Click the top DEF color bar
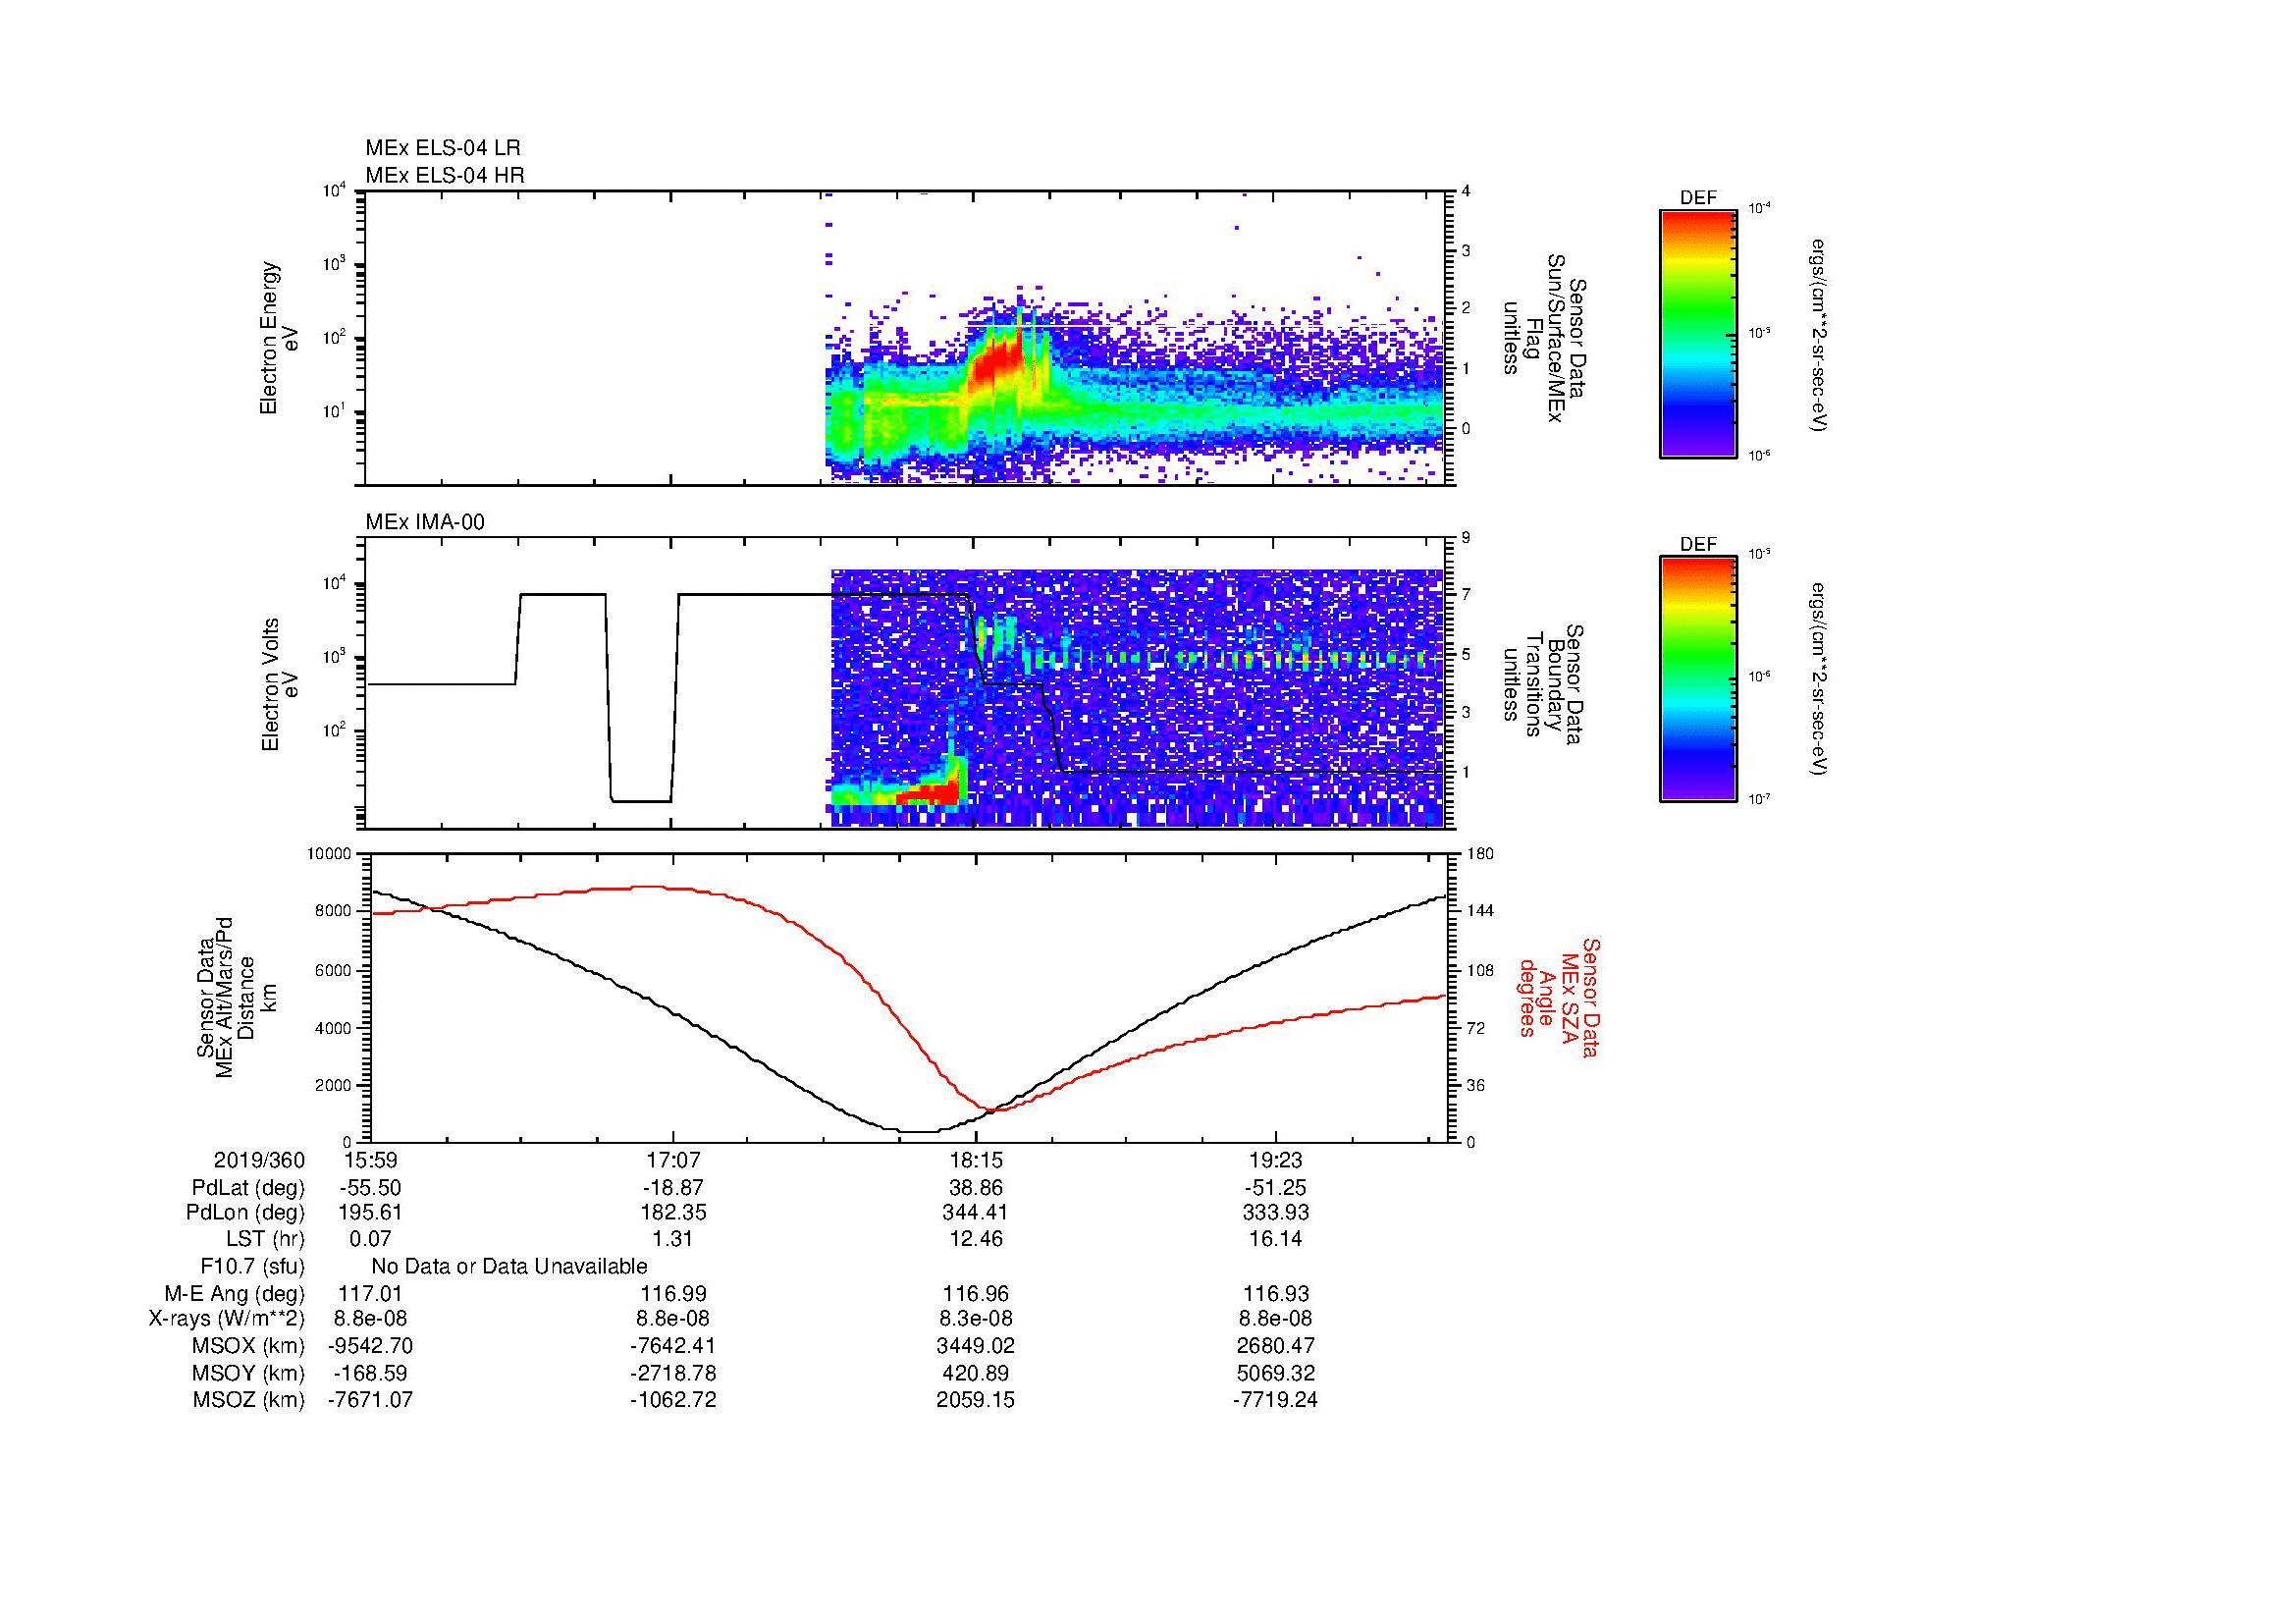Viewport: 2296px width, 1623px height. click(1697, 334)
